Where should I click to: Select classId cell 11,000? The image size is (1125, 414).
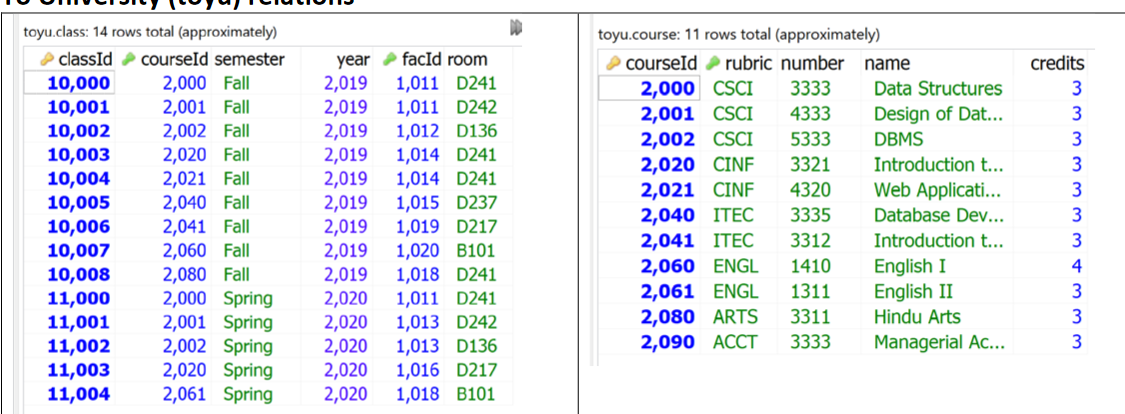click(x=79, y=298)
